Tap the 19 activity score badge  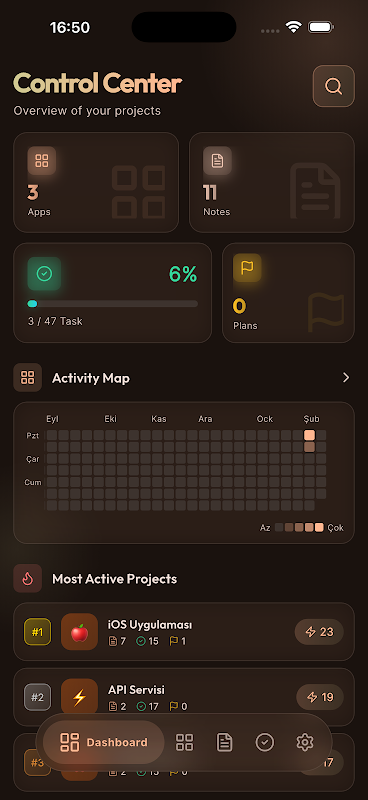[x=320, y=697]
